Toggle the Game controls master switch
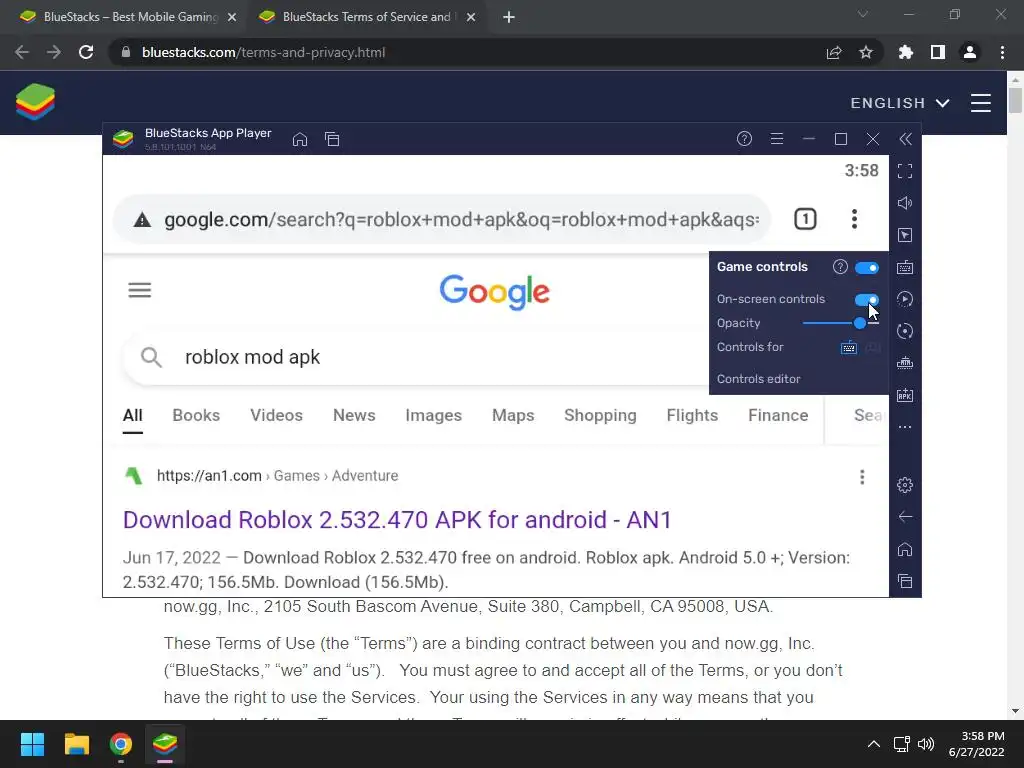The height and width of the screenshot is (768, 1024). pos(867,268)
